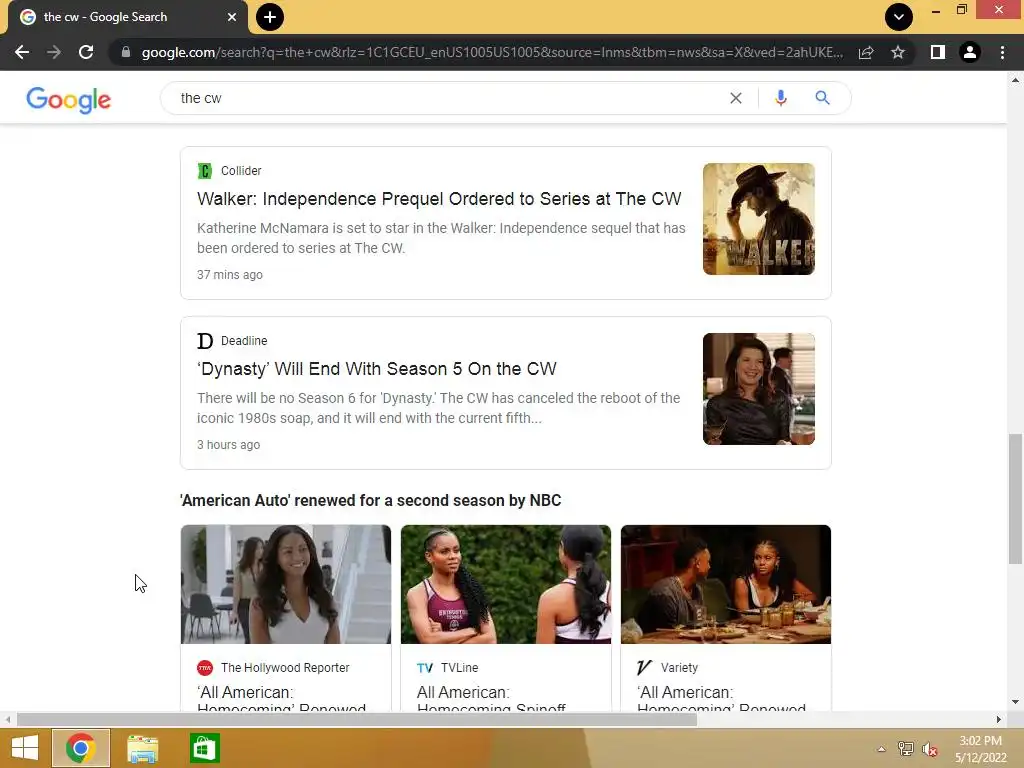Click the Chrome taskbar icon

click(x=81, y=748)
